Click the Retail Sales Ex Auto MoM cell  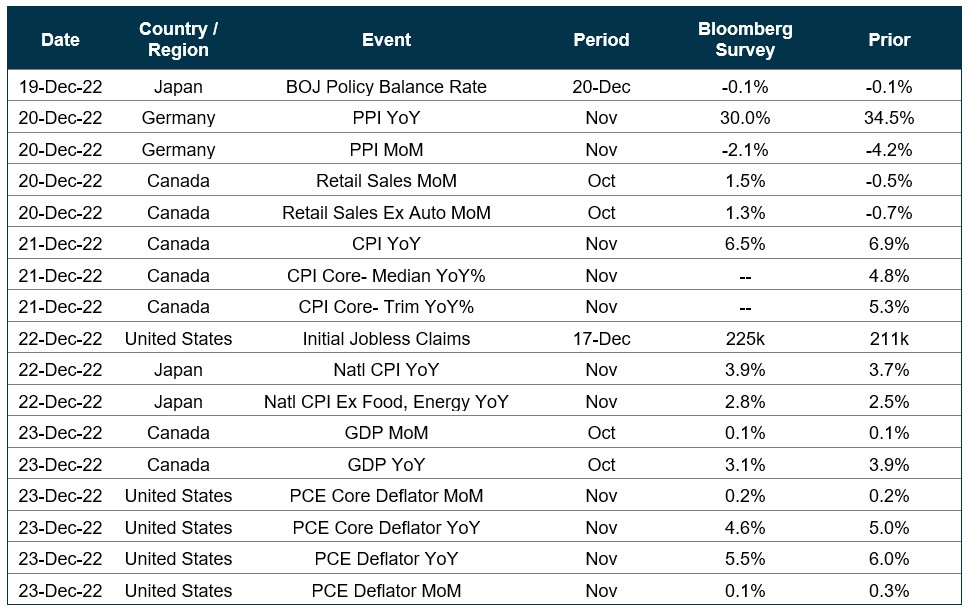(x=386, y=213)
